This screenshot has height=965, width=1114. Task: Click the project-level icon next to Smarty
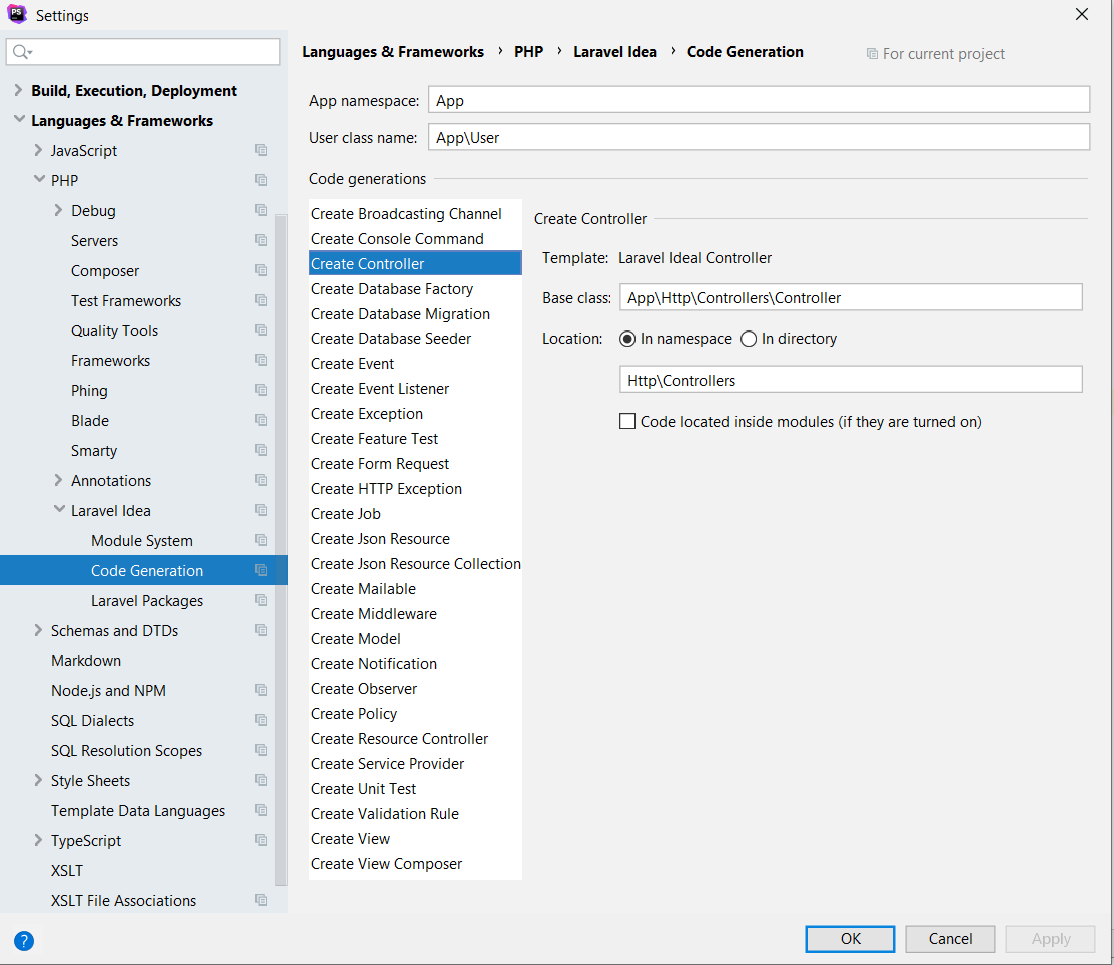coord(261,451)
